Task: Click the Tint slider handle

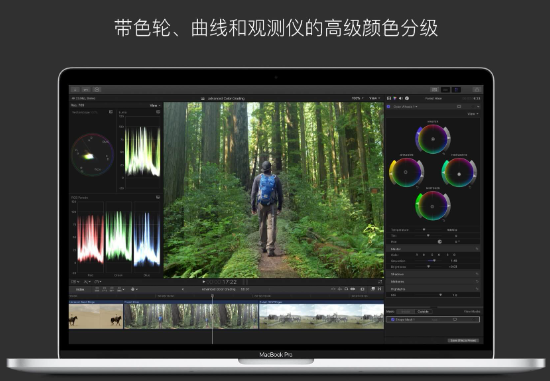Action: [428, 235]
